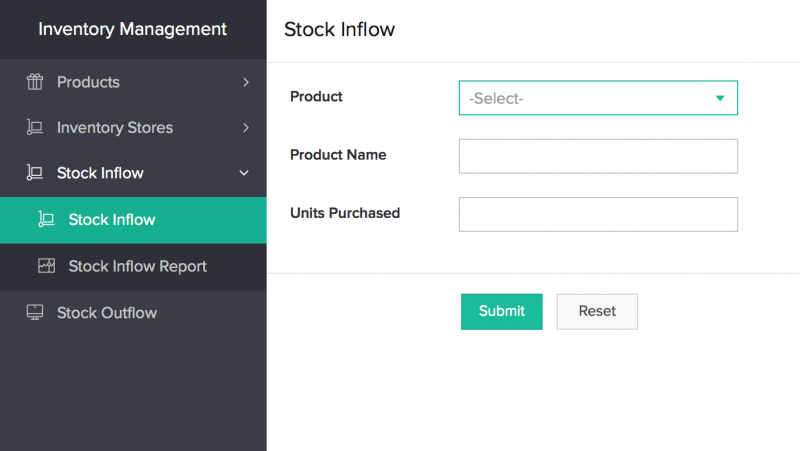Click the green arrow in the Product dropdown
This screenshot has width=800, height=451.
coord(719,98)
